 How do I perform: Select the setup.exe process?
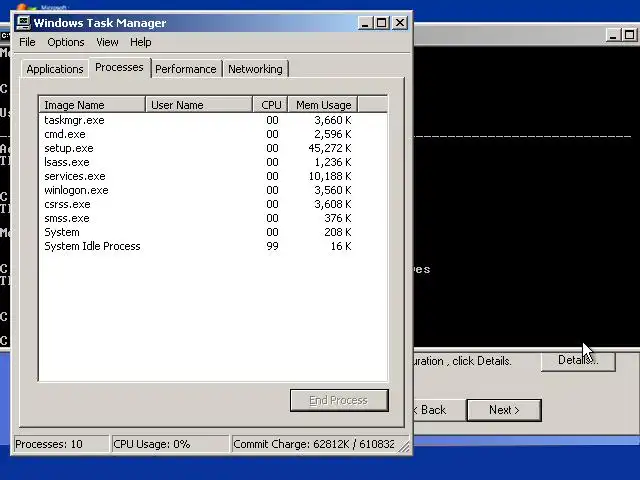point(213,148)
